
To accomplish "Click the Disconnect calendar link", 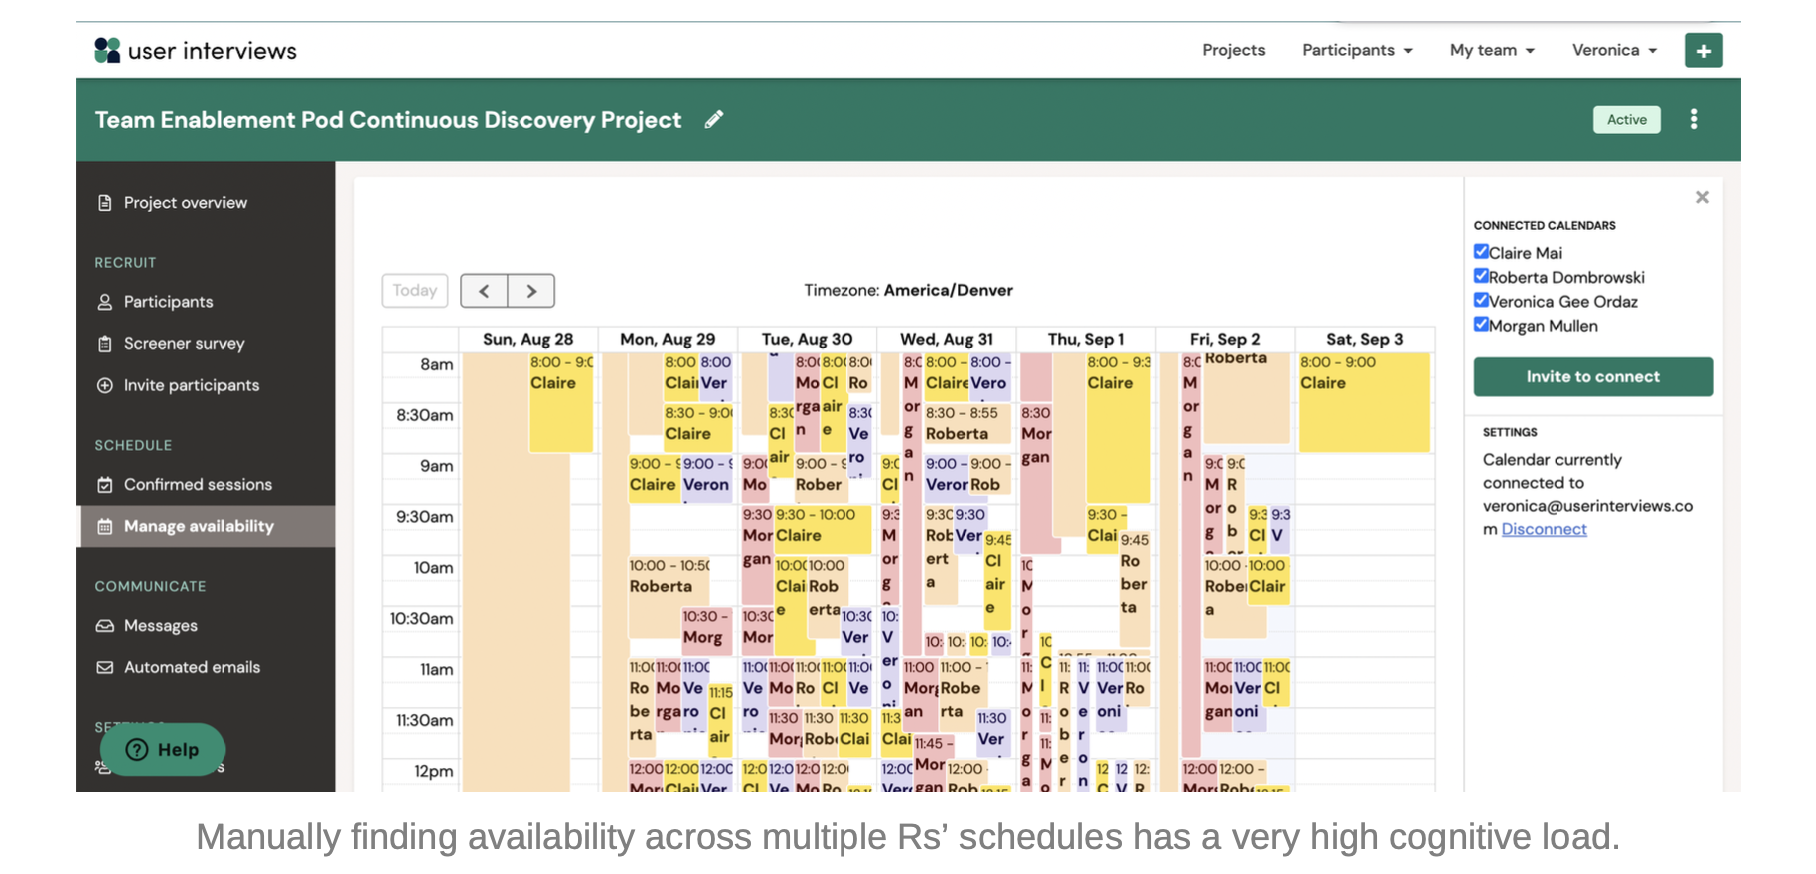I will 1544,529.
